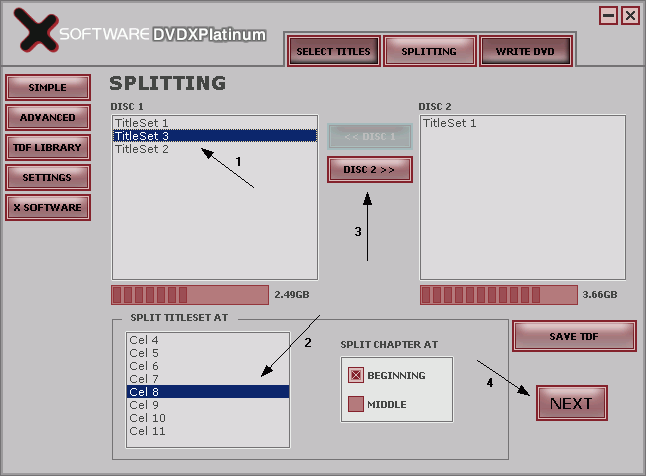Screen dimensions: 646x476
Task: Move selected titleset to Disc 2
Action: [369, 169]
